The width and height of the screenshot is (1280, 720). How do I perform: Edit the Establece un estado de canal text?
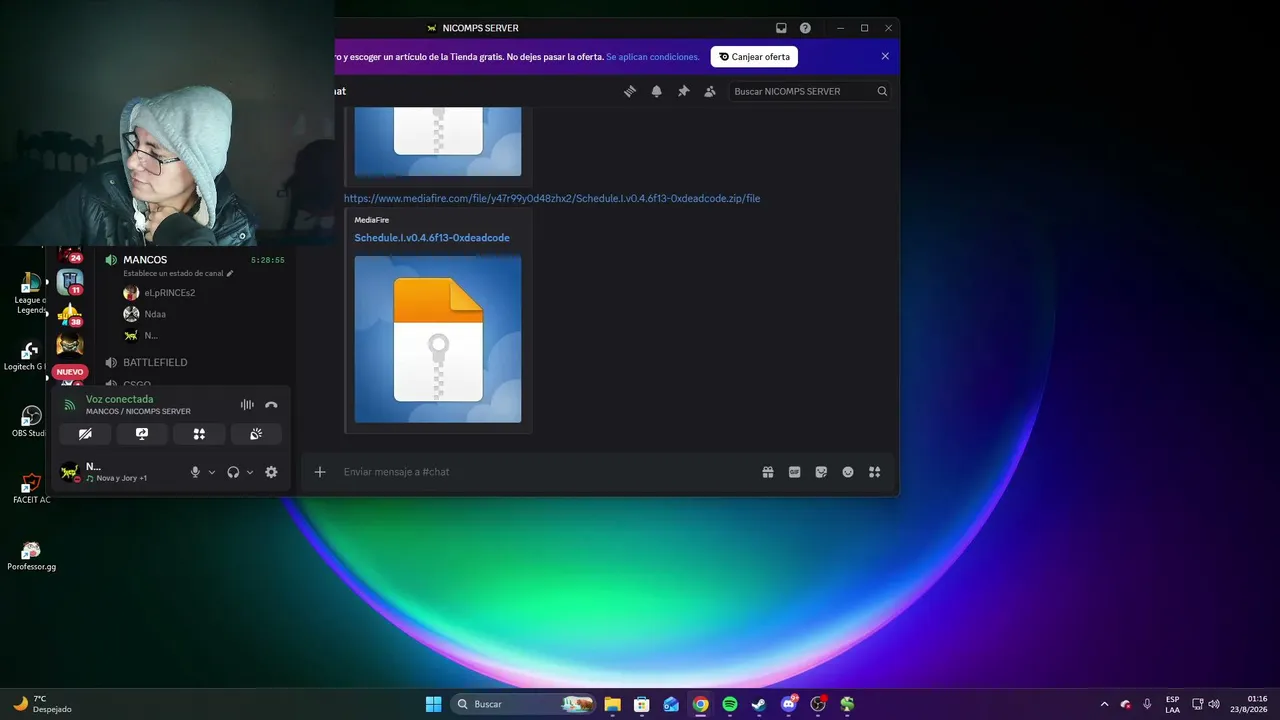pyautogui.click(x=178, y=273)
